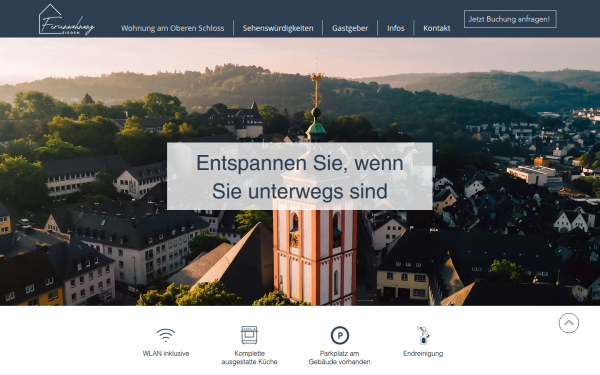Open the Gastgeber menu item

point(350,28)
